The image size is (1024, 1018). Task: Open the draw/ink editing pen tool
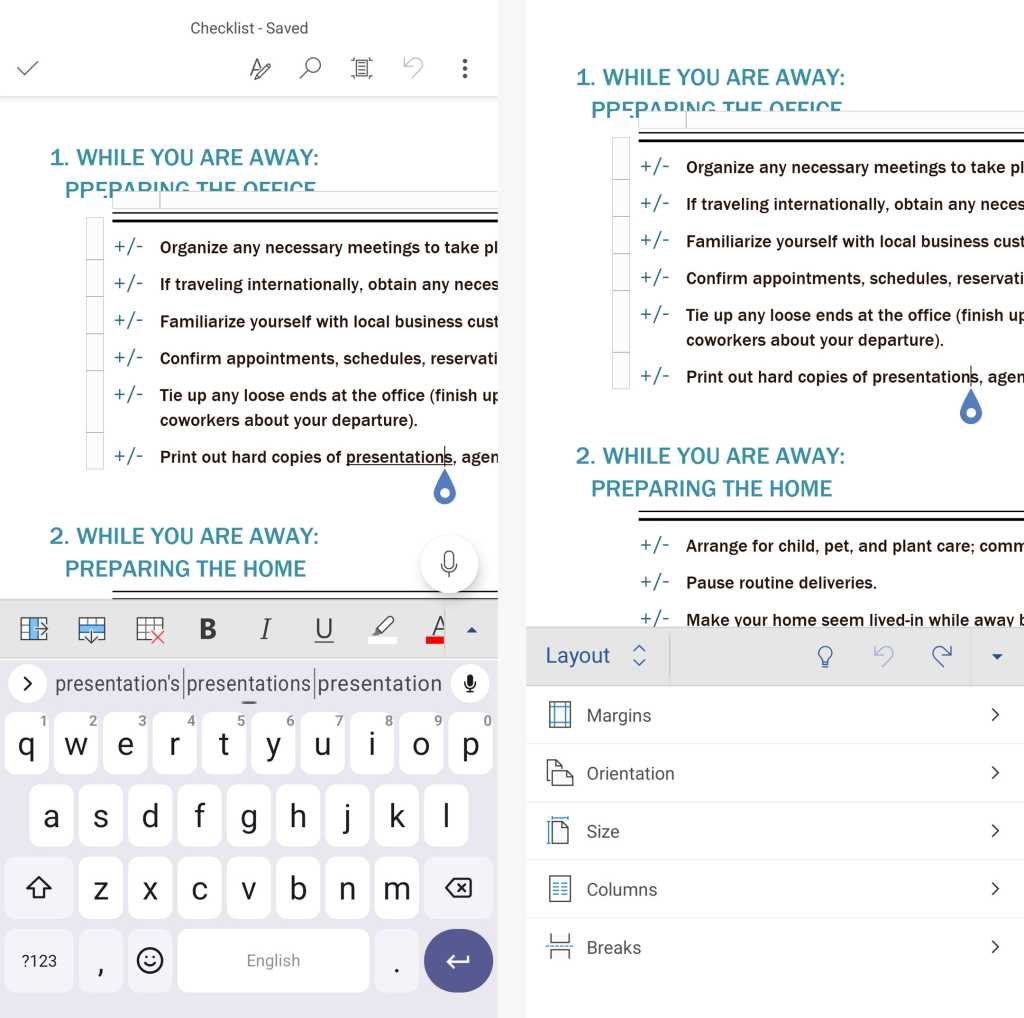click(x=260, y=68)
